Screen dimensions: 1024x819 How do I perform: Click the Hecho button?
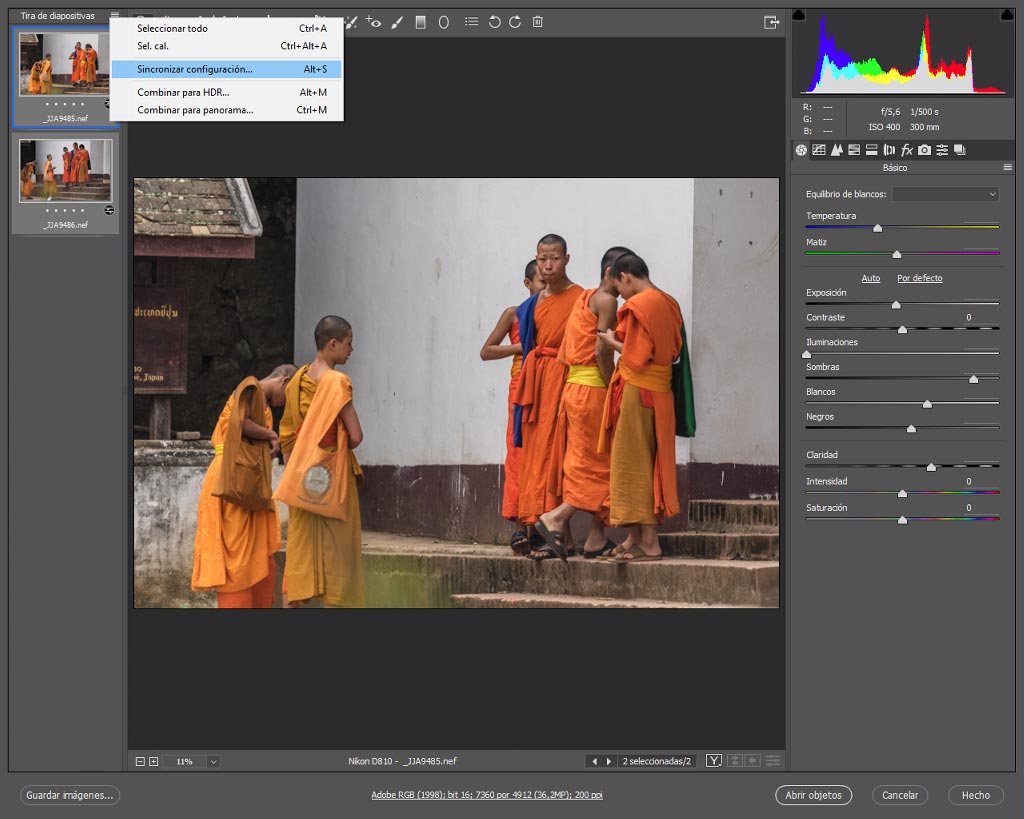(976, 795)
